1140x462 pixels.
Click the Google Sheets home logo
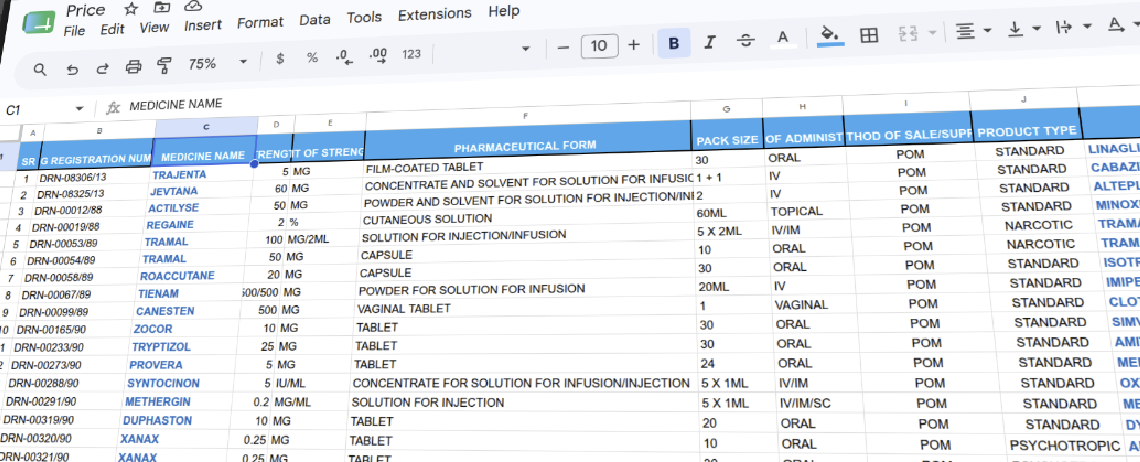tap(39, 21)
